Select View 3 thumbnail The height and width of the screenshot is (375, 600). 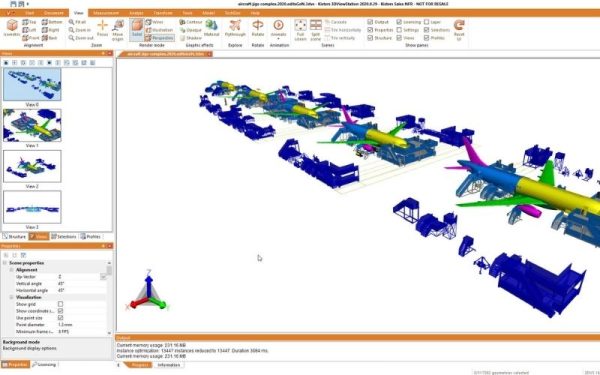(32, 207)
